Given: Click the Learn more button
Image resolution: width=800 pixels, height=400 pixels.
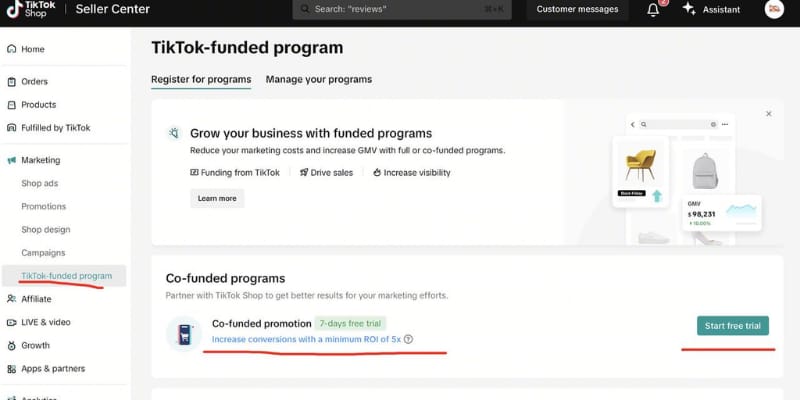Looking at the screenshot, I should point(217,198).
